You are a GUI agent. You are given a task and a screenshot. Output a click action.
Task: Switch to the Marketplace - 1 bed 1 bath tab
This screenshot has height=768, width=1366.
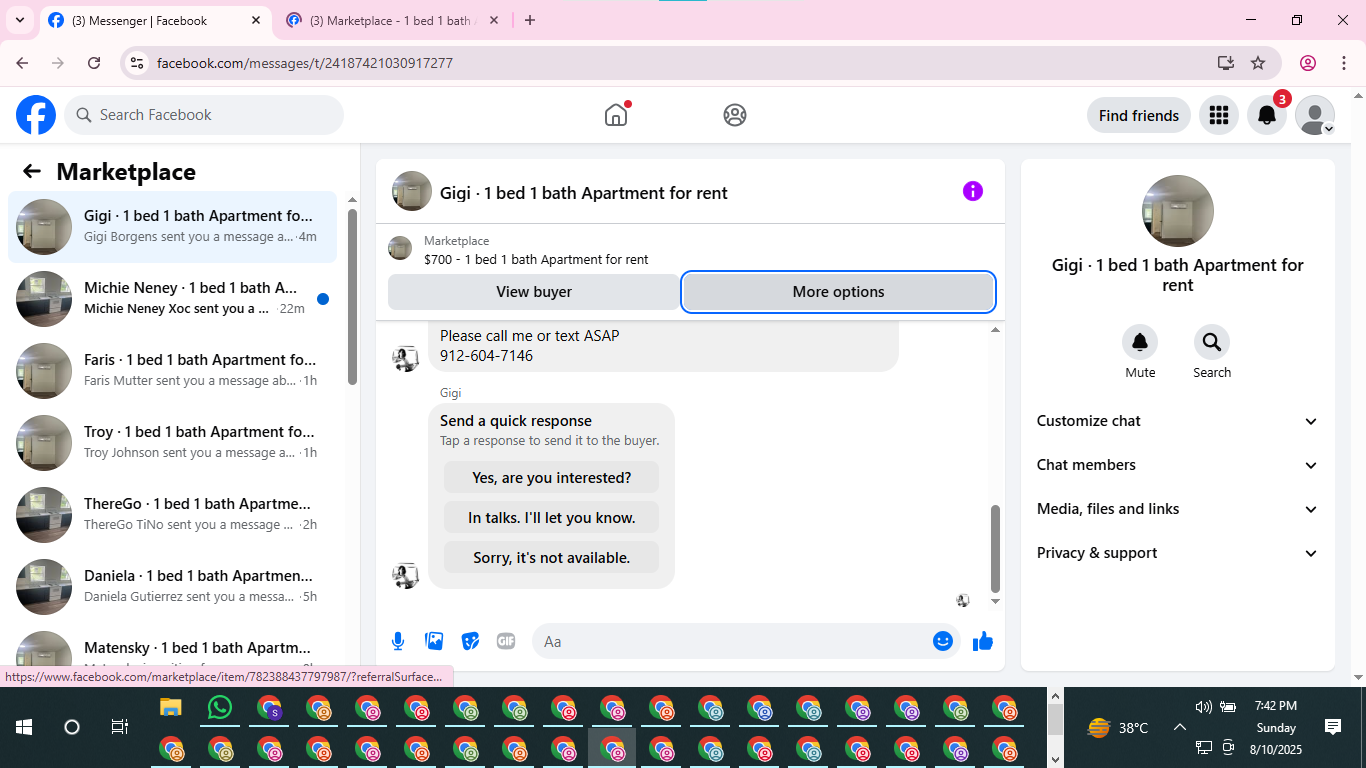coord(393,20)
